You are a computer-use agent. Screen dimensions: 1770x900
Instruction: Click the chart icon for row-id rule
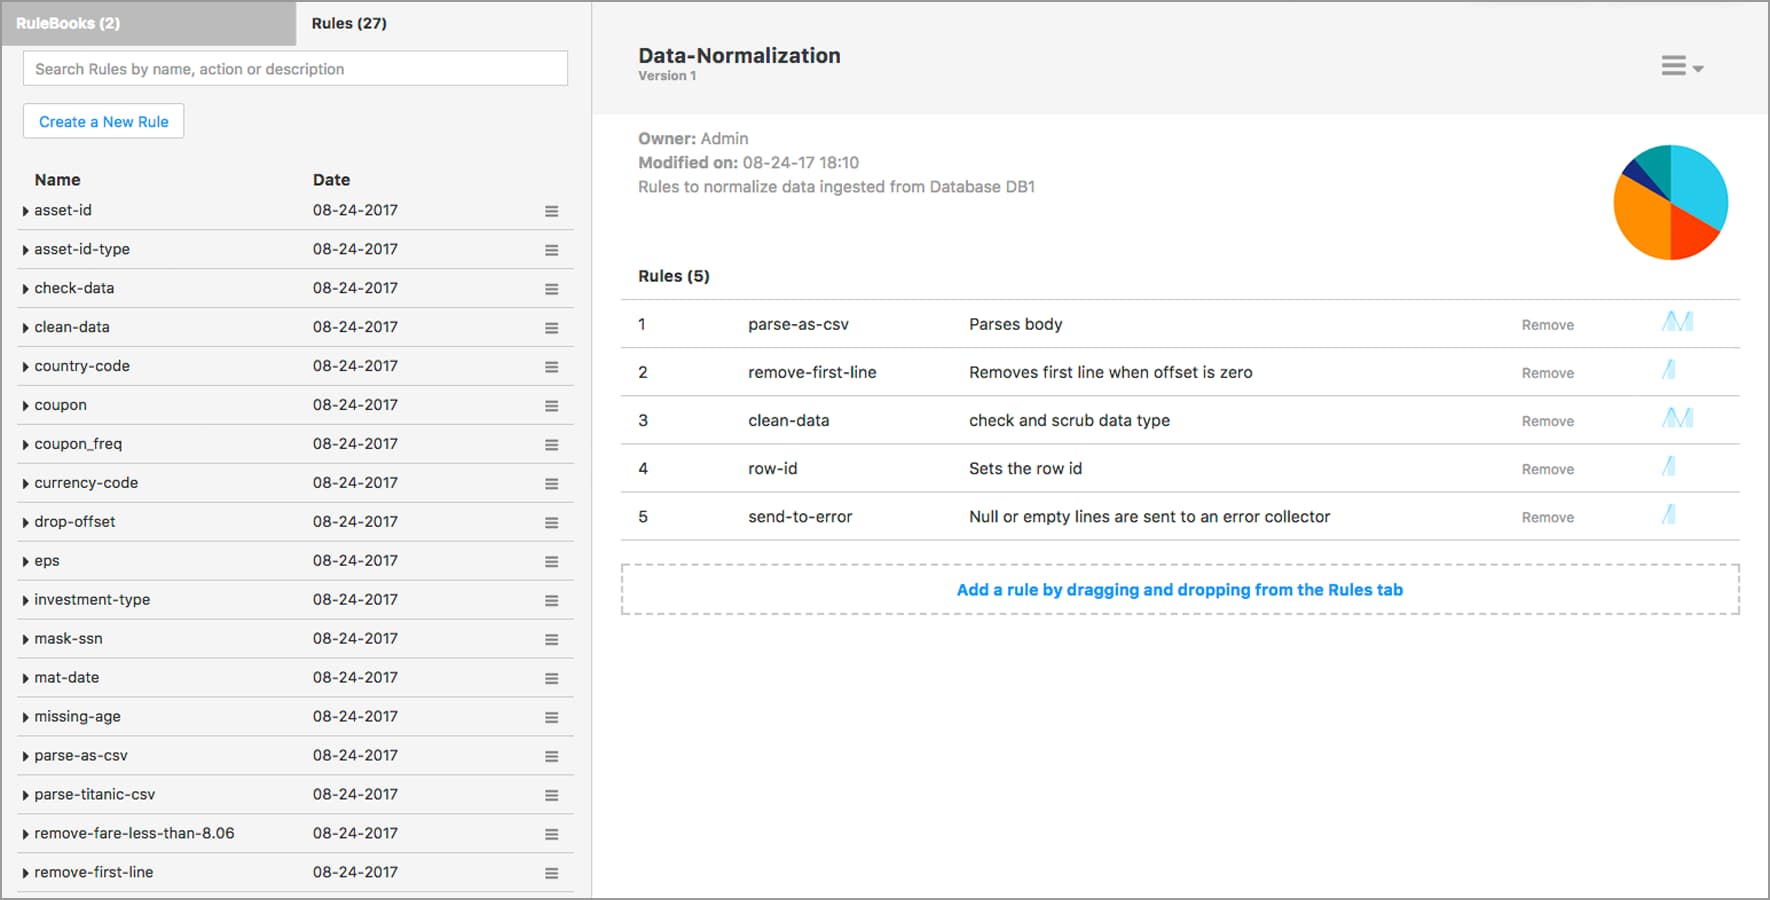[x=1668, y=467]
